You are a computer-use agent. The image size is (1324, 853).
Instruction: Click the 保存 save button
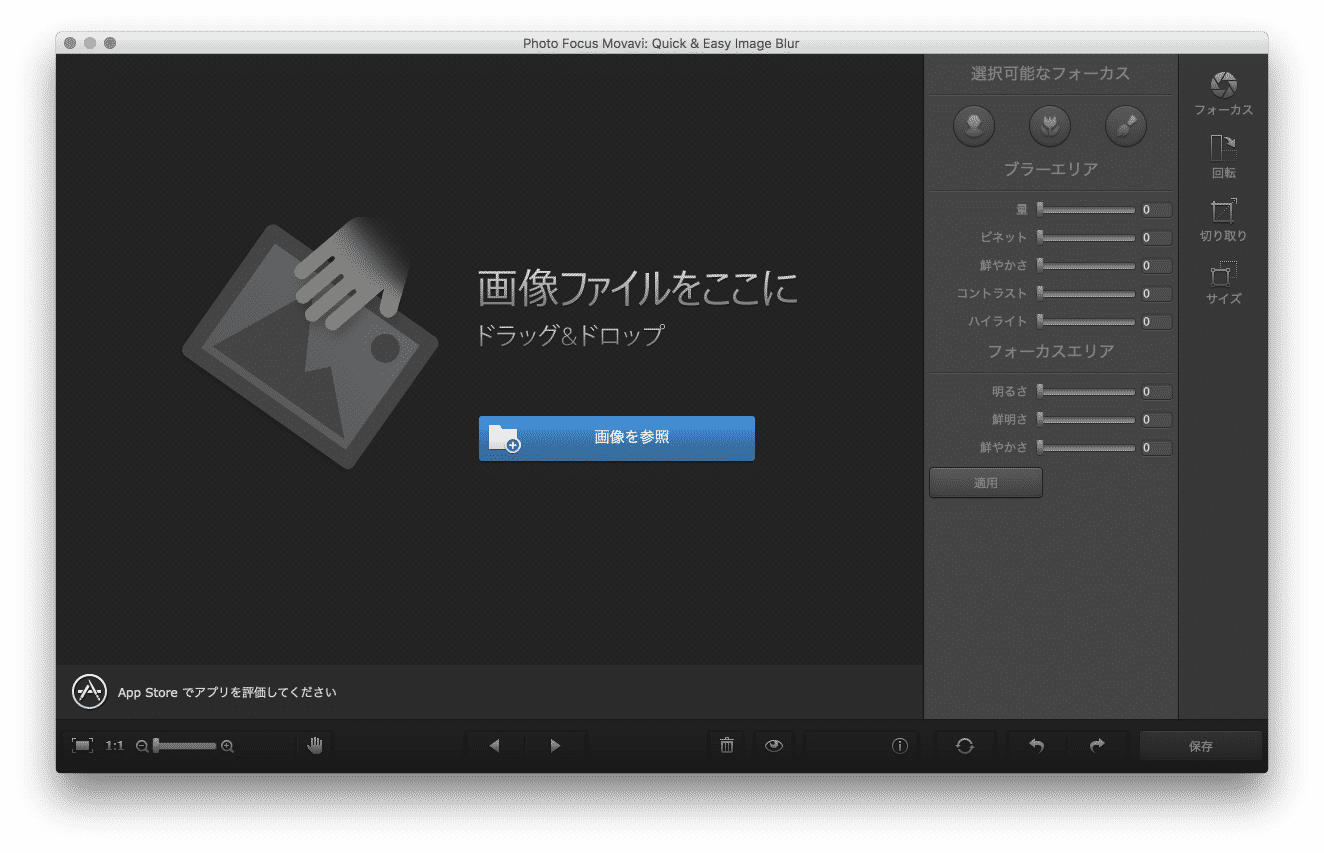(x=1201, y=746)
